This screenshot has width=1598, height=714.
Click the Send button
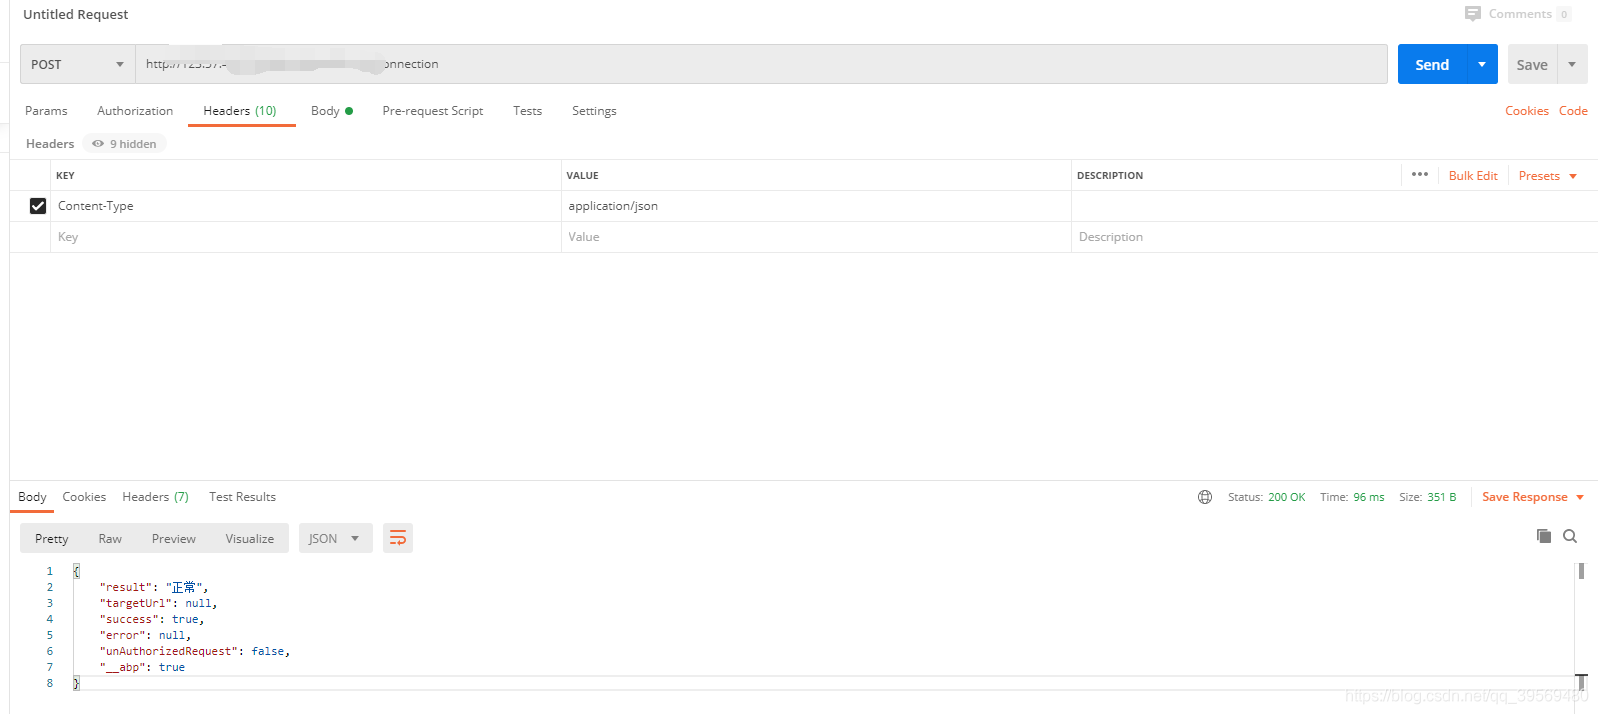click(x=1432, y=64)
